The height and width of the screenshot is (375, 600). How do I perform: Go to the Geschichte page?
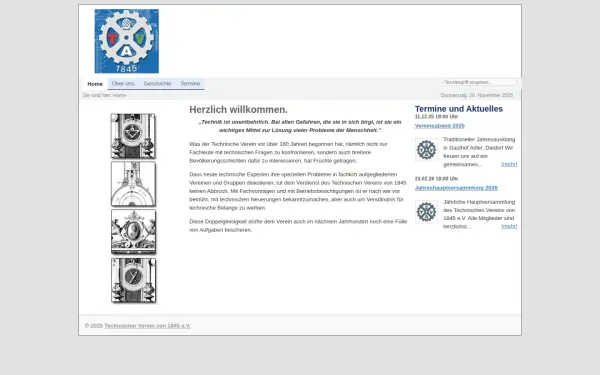tap(157, 83)
